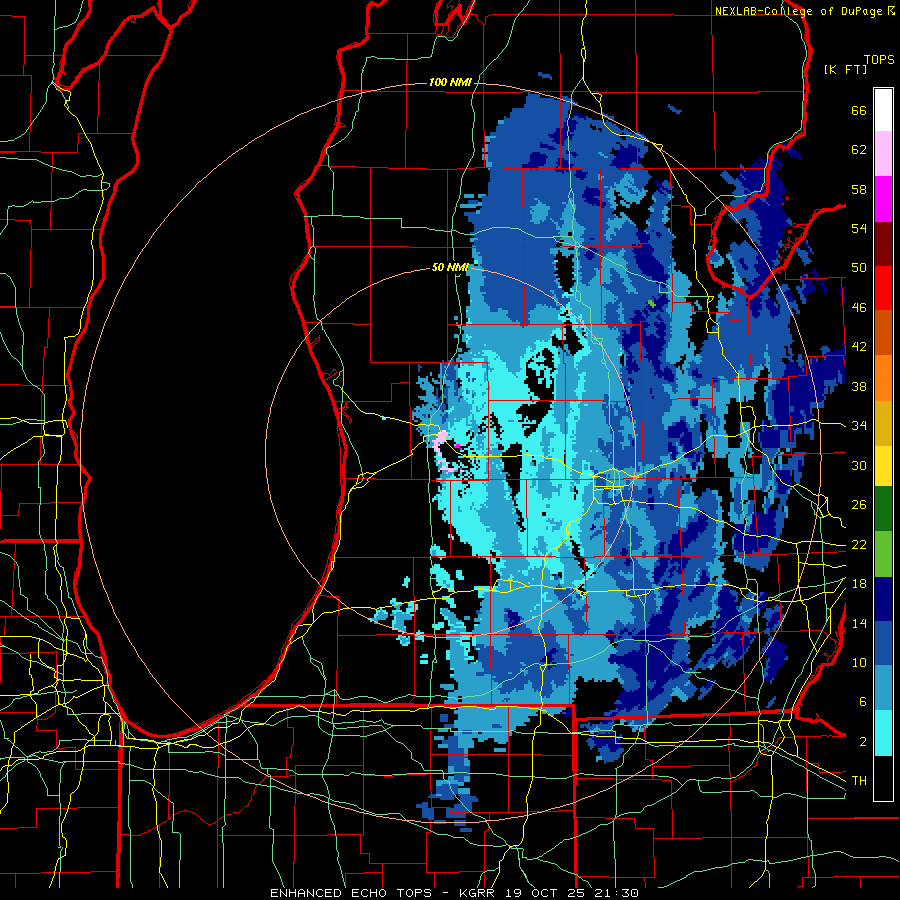Click the 100 NMI range ring label
The image size is (900, 900).
click(x=450, y=83)
